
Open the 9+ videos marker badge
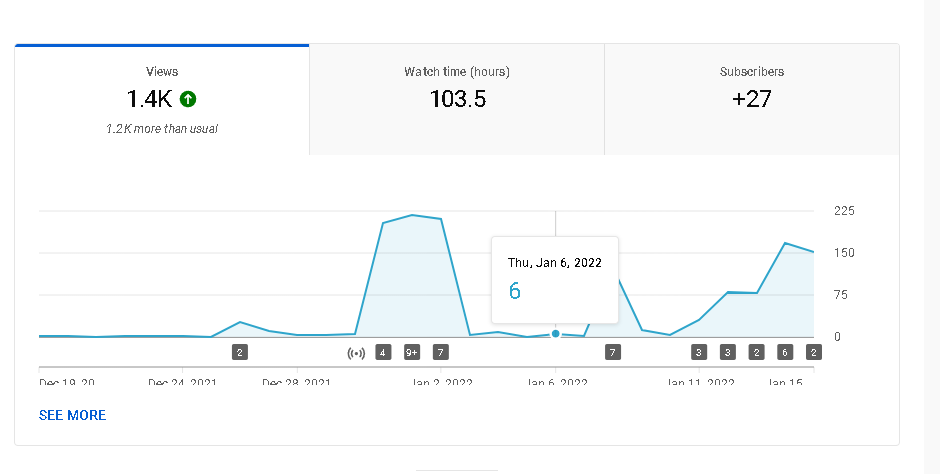[x=412, y=352]
